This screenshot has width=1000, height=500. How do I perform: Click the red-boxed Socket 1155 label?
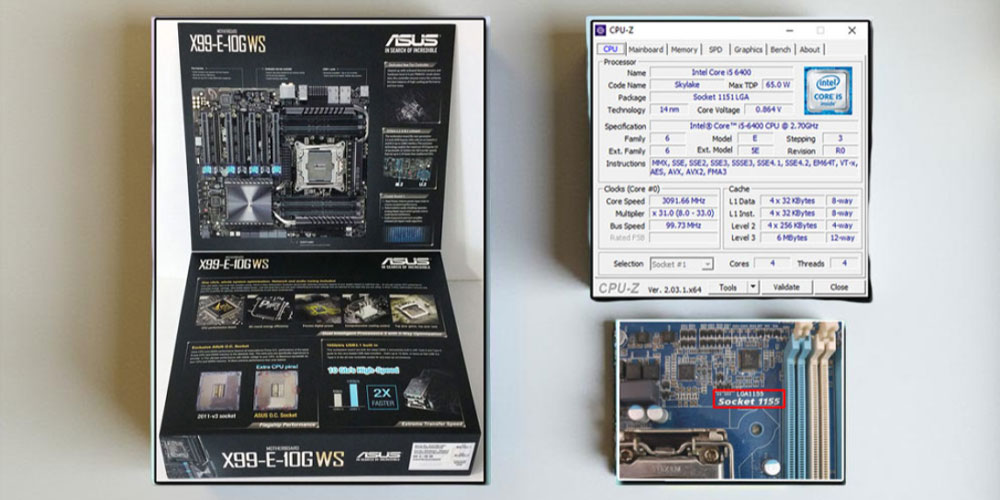click(748, 399)
